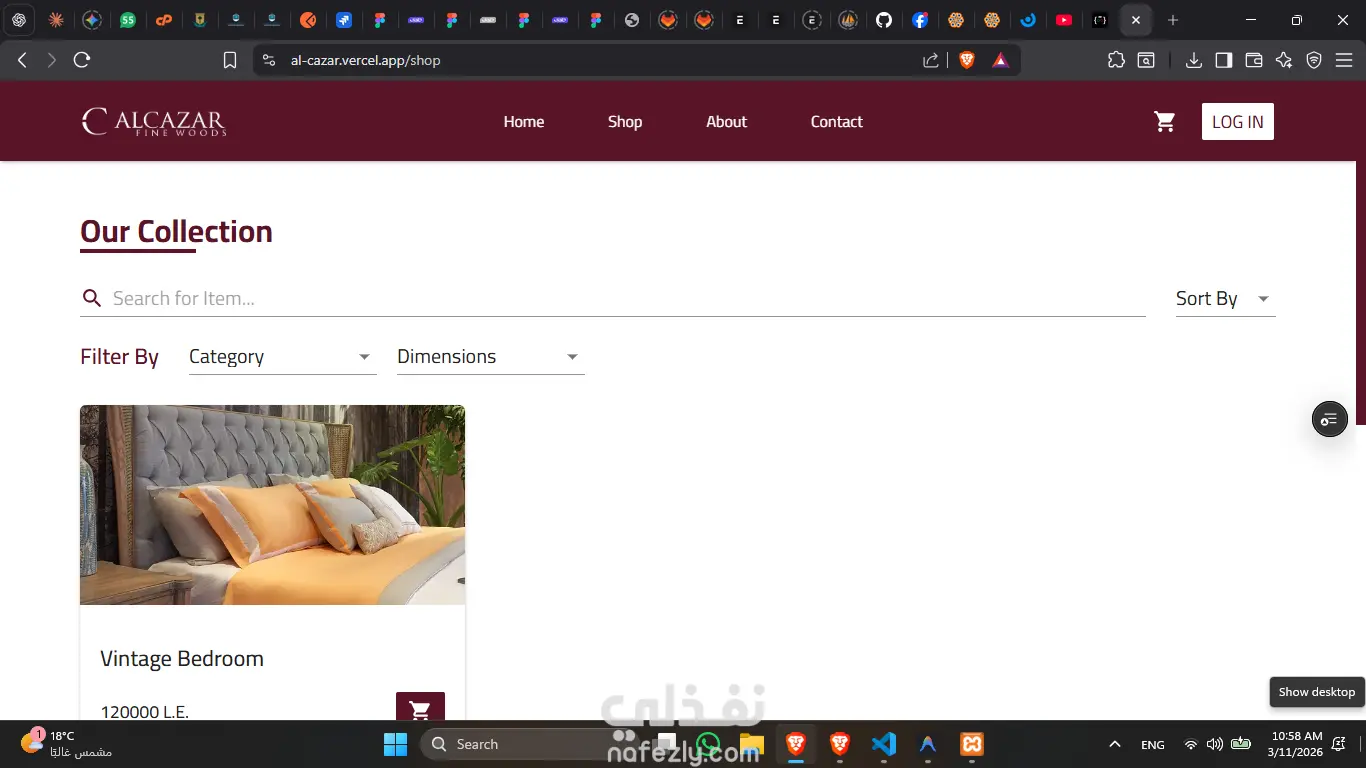Open the Category filter dropdown
1366x768 pixels.
coord(283,357)
